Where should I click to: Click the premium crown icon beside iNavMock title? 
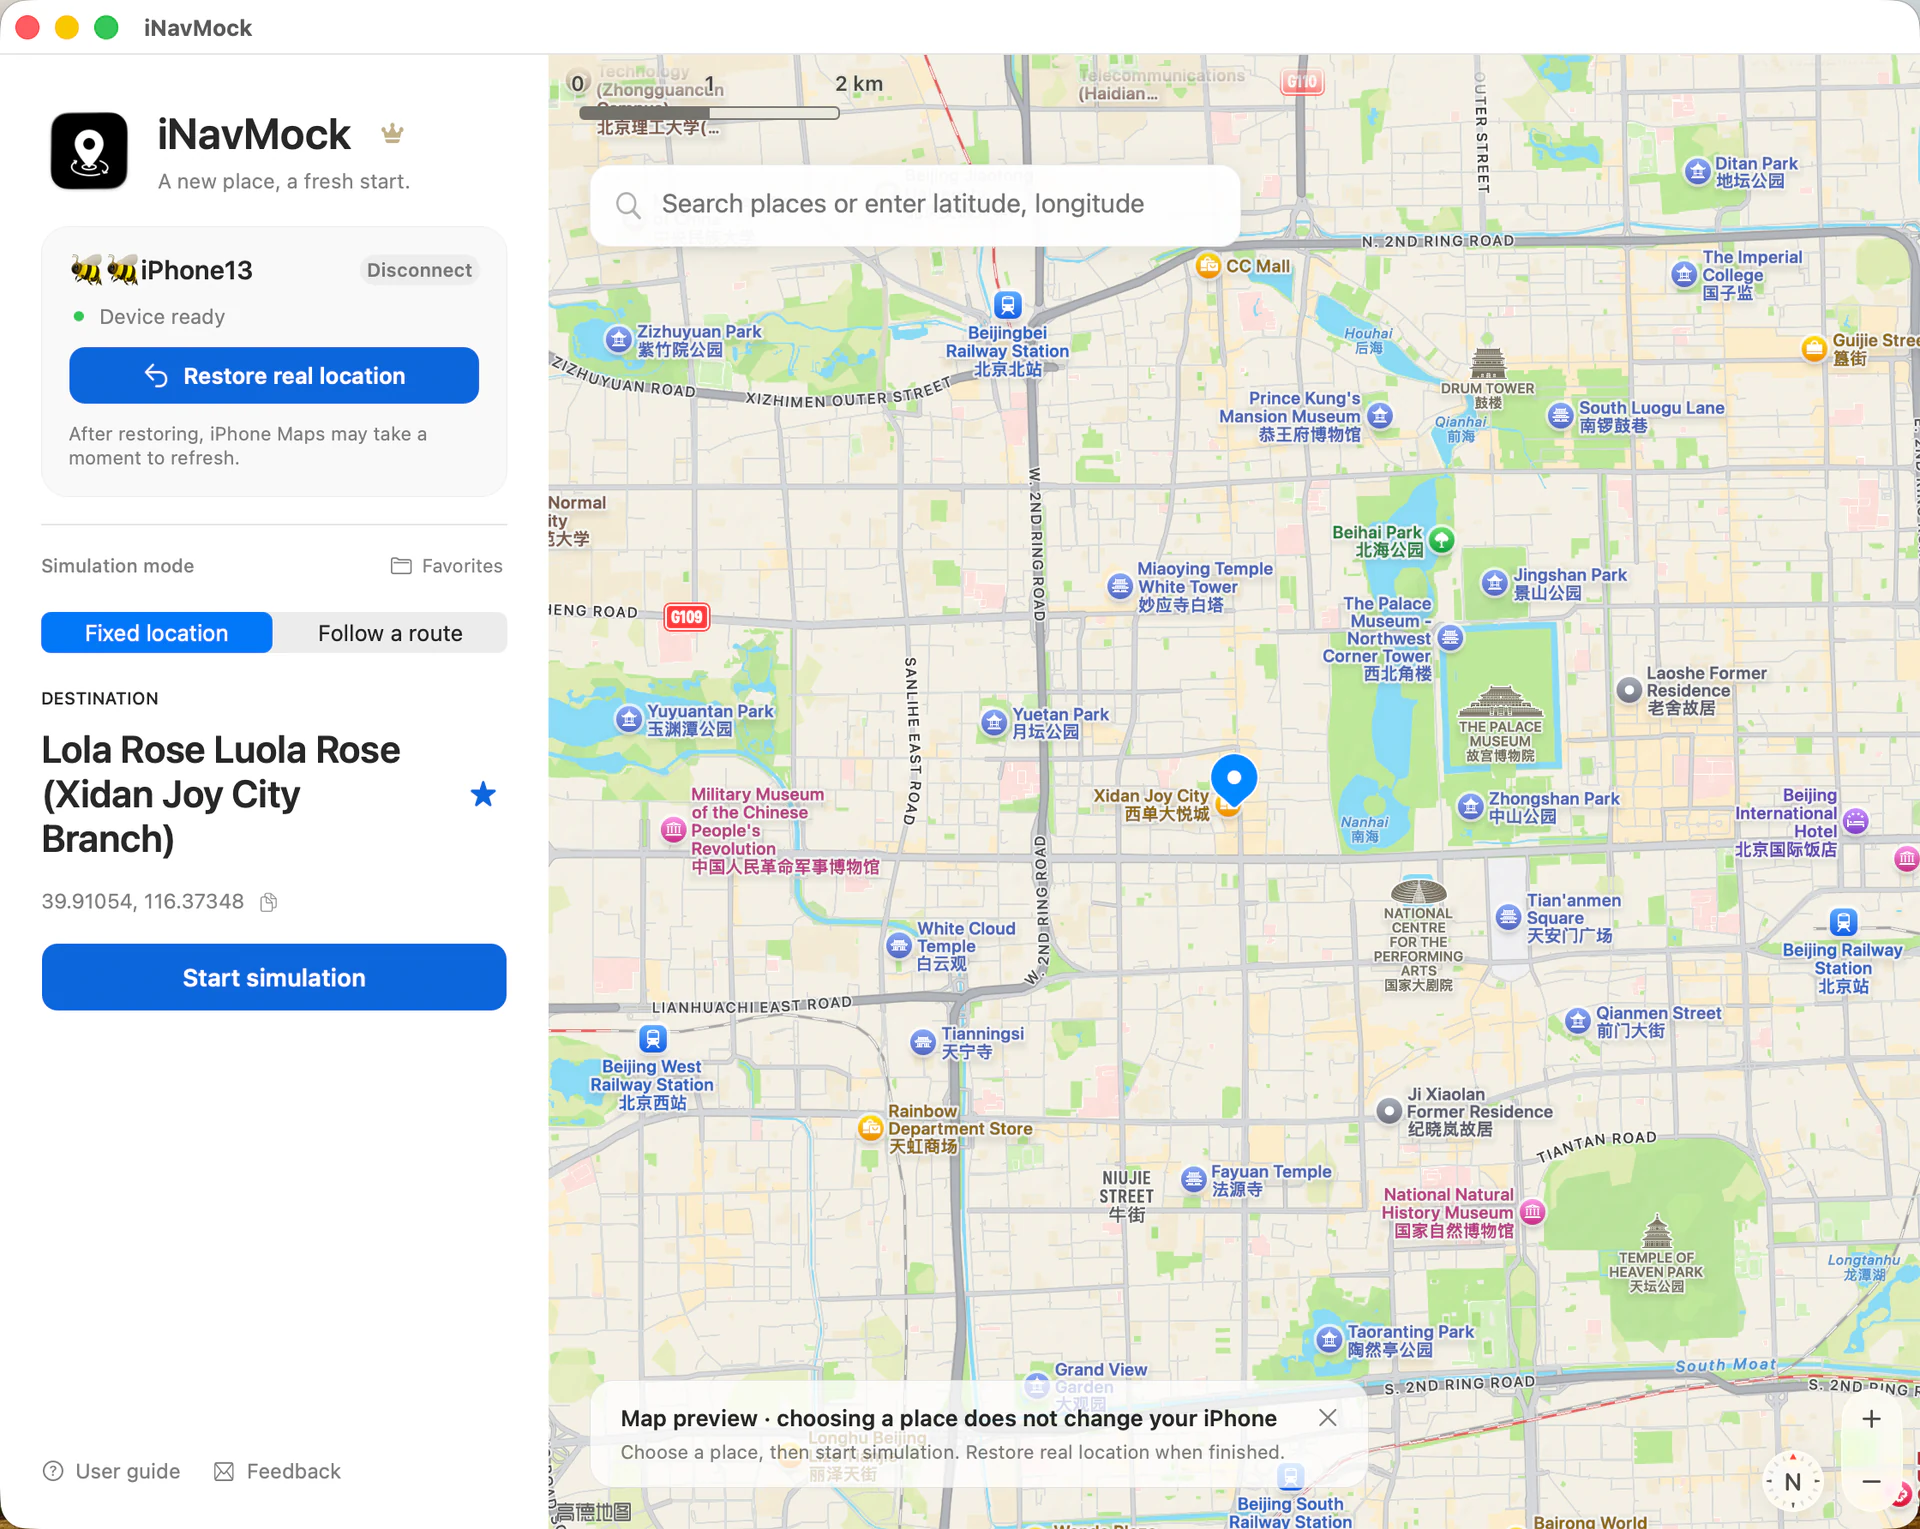pos(392,133)
